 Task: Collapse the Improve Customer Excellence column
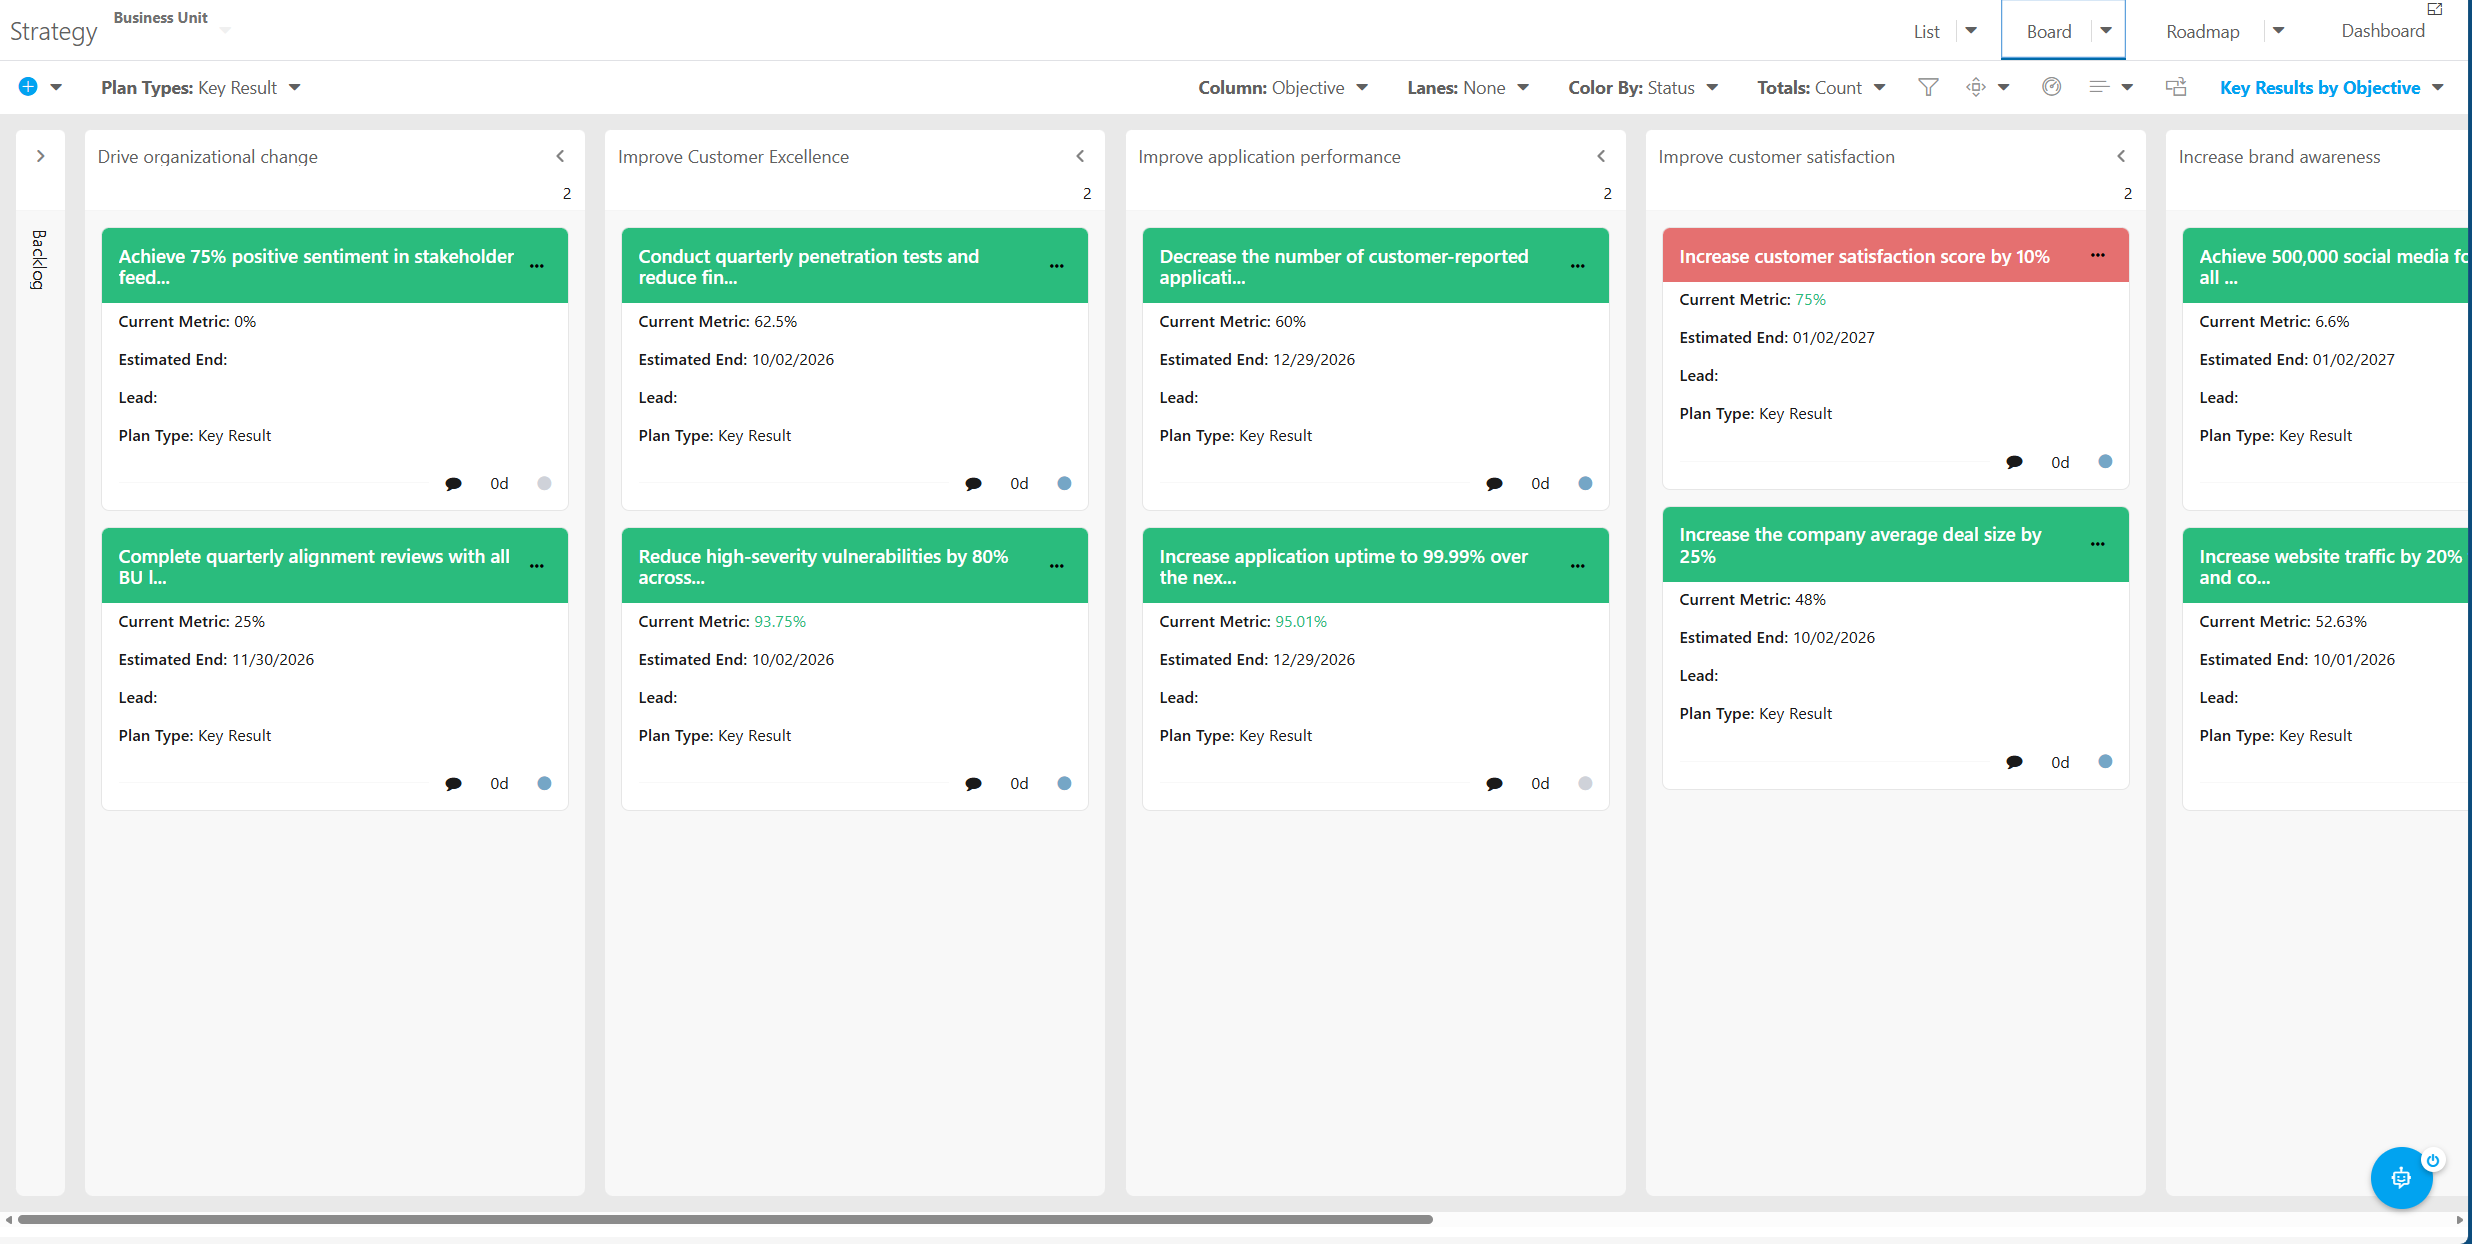coord(1080,156)
